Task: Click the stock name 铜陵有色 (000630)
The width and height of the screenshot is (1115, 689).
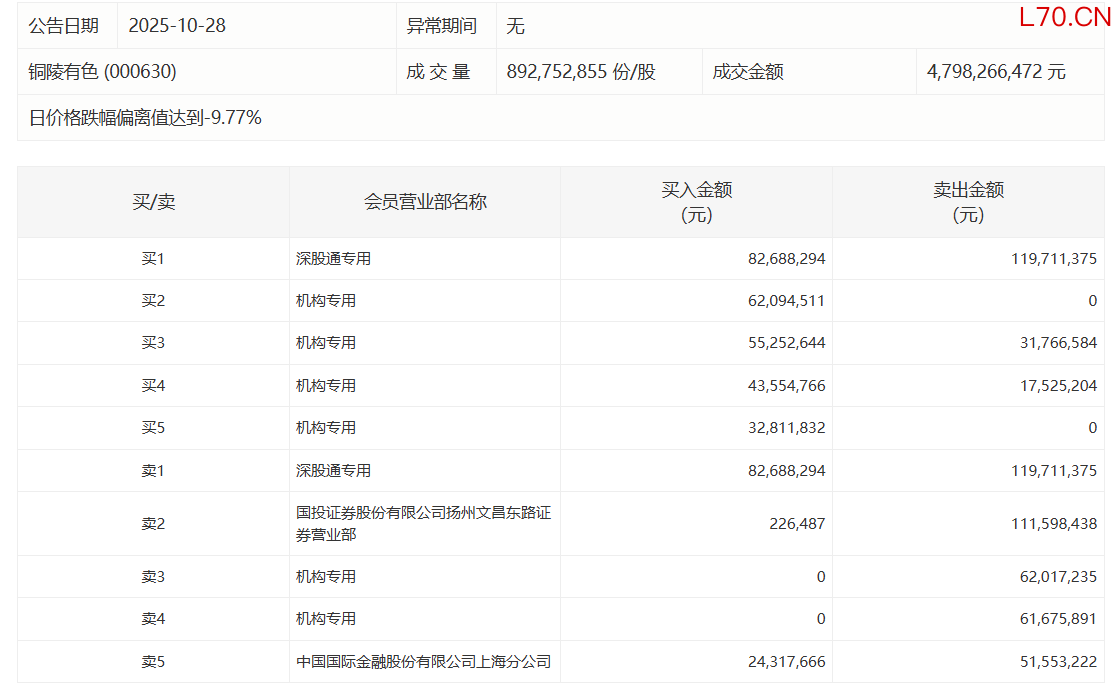Action: point(103,72)
